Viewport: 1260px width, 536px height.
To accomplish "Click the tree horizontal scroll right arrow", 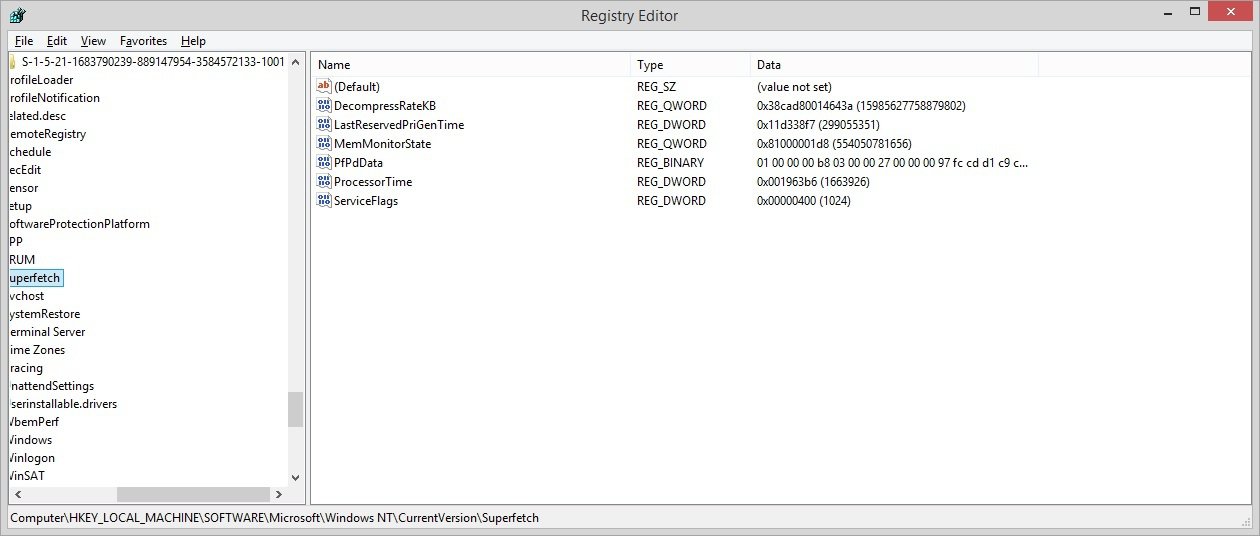I will click(278, 494).
